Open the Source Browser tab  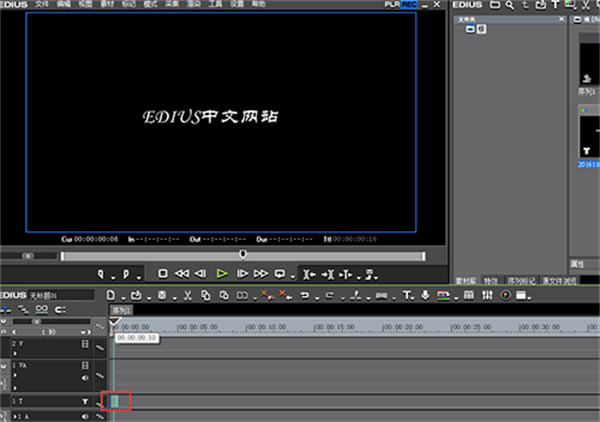coord(559,281)
